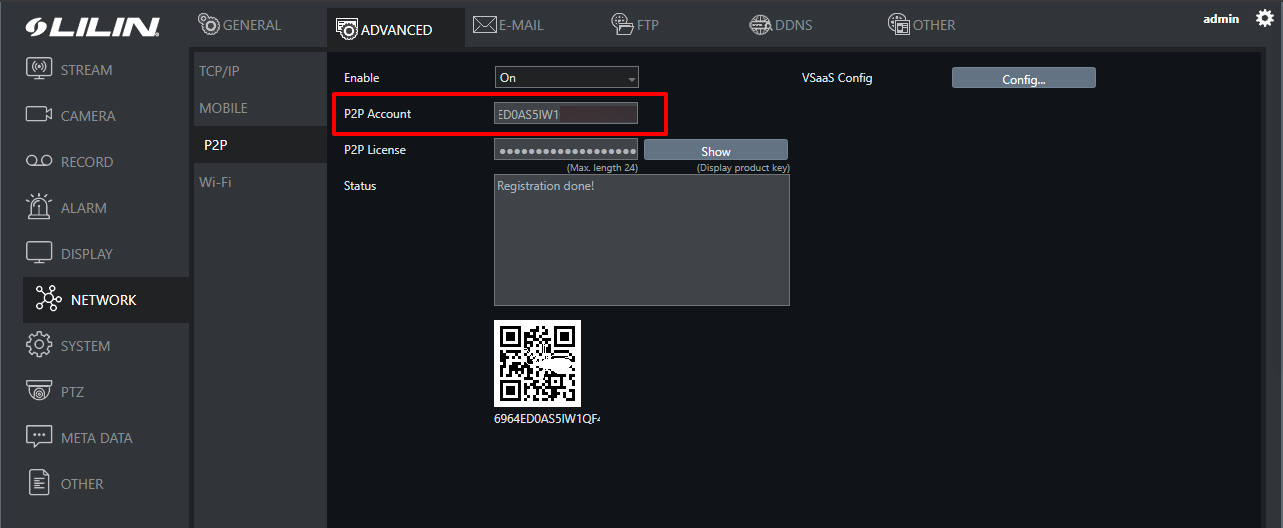The width and height of the screenshot is (1283, 528).
Task: Click the VSaaS Config label
Action: tap(837, 78)
